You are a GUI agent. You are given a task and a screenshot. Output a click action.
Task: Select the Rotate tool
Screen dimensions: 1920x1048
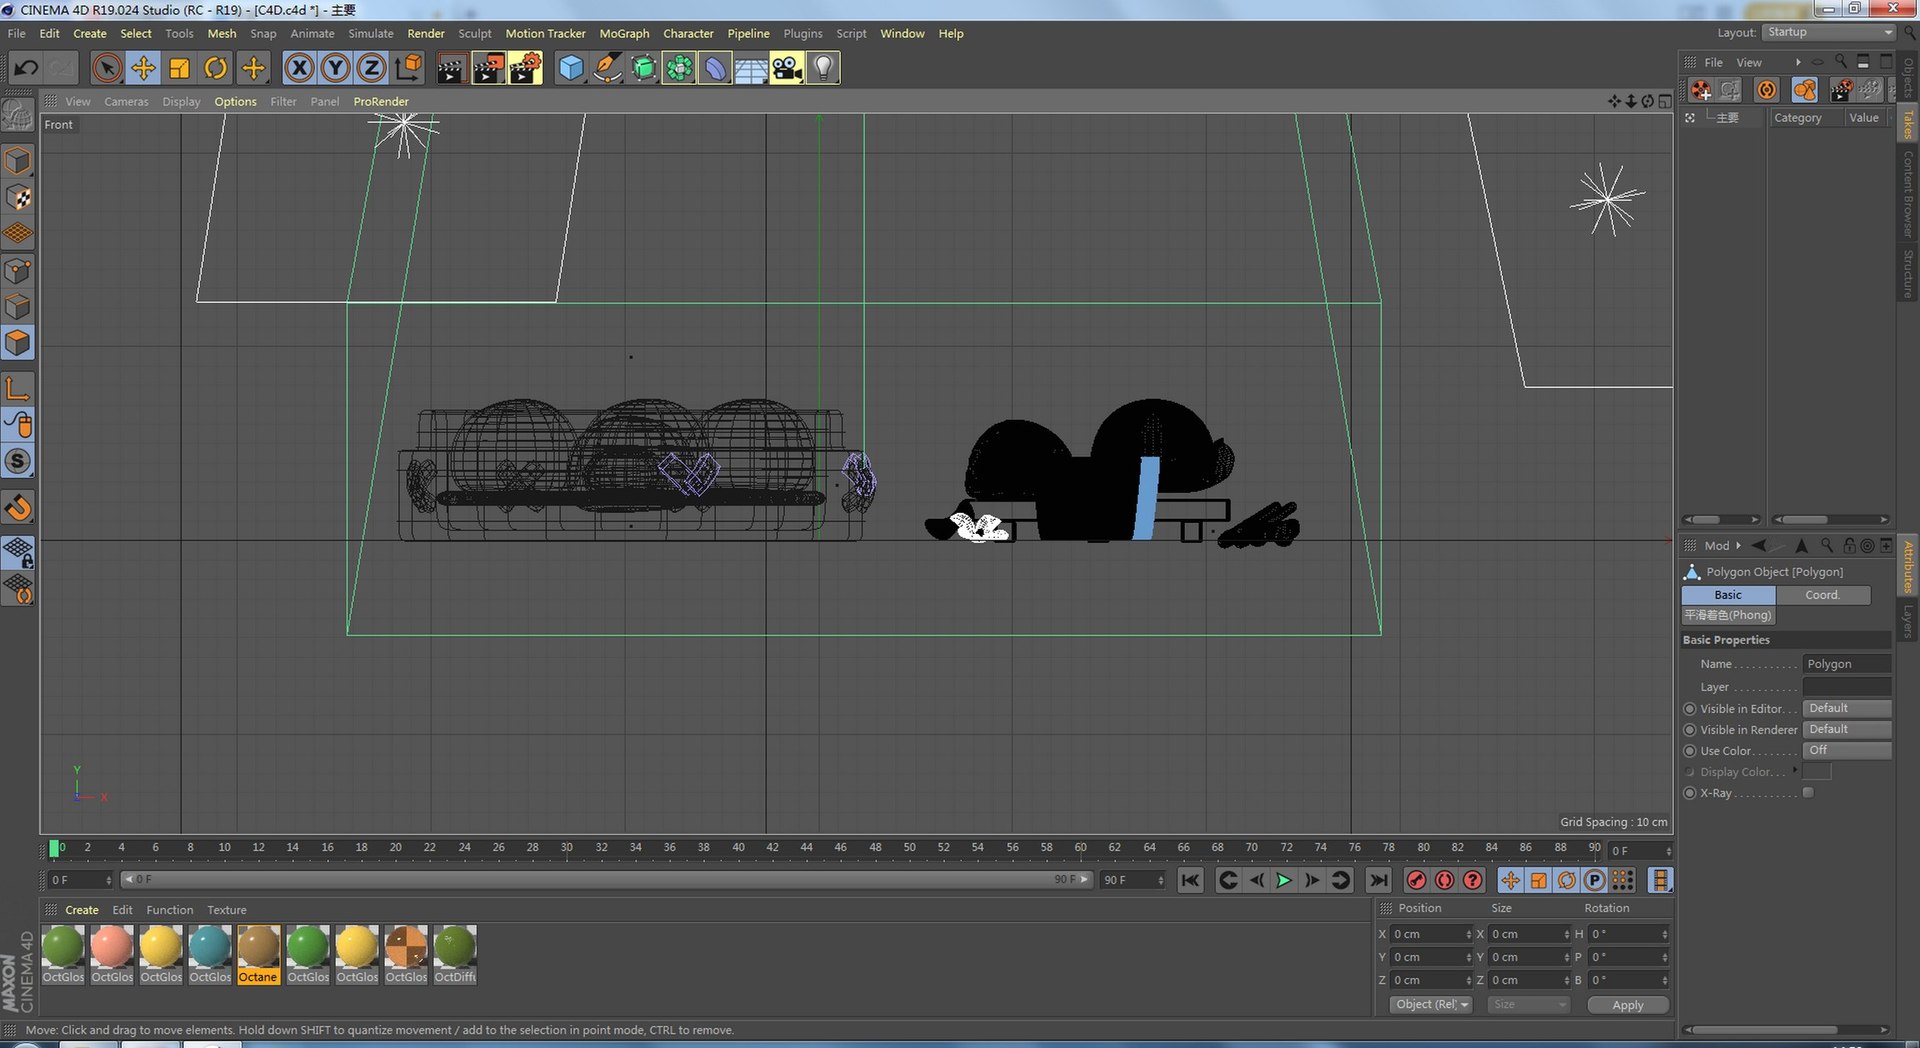coord(215,68)
